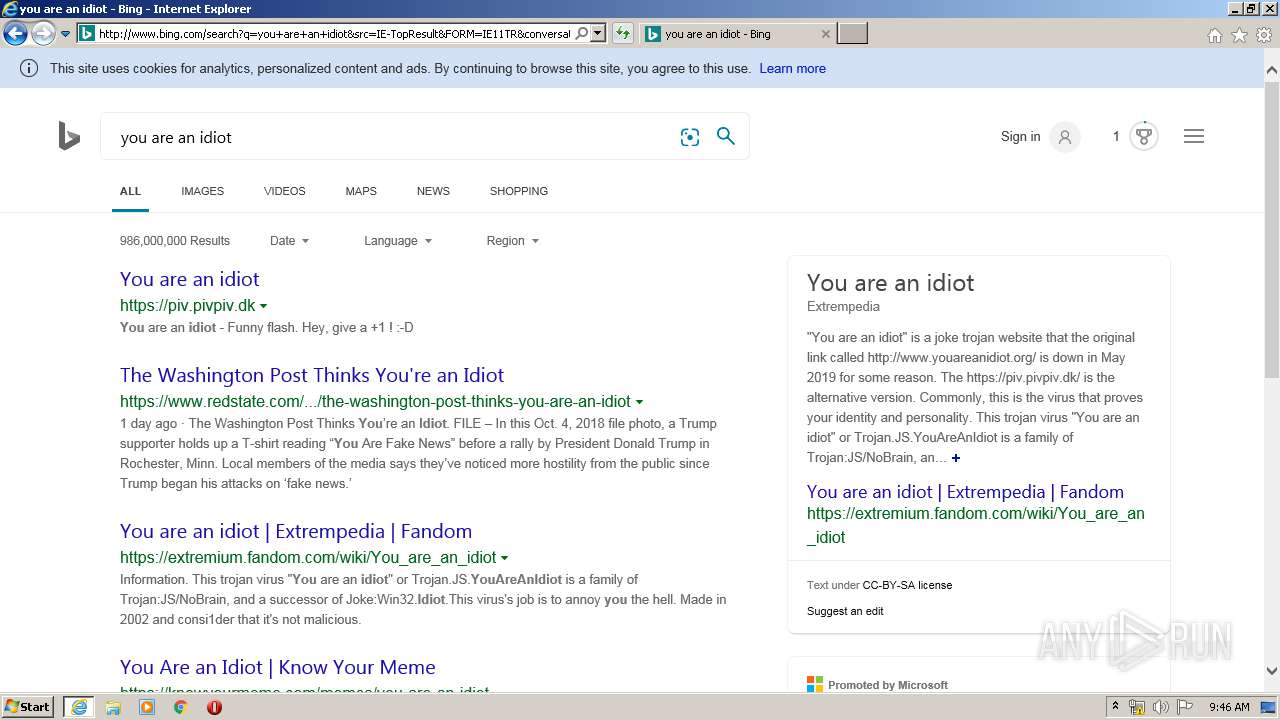Screen dimensions: 1280x720
Task: Show hidden tray icons arrow
Action: (1115, 707)
